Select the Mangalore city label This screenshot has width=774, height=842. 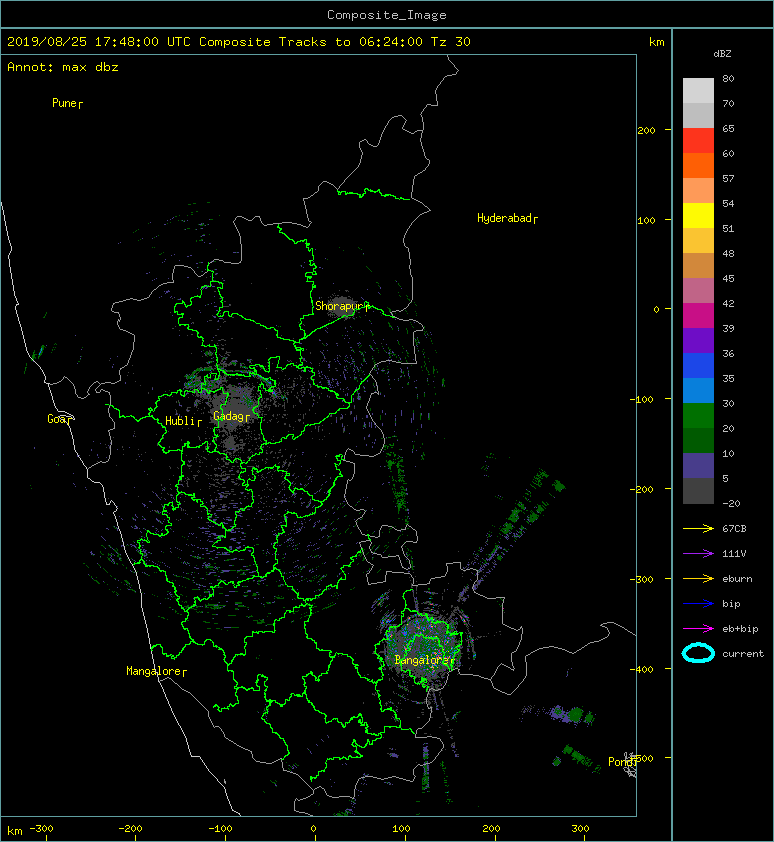click(156, 671)
